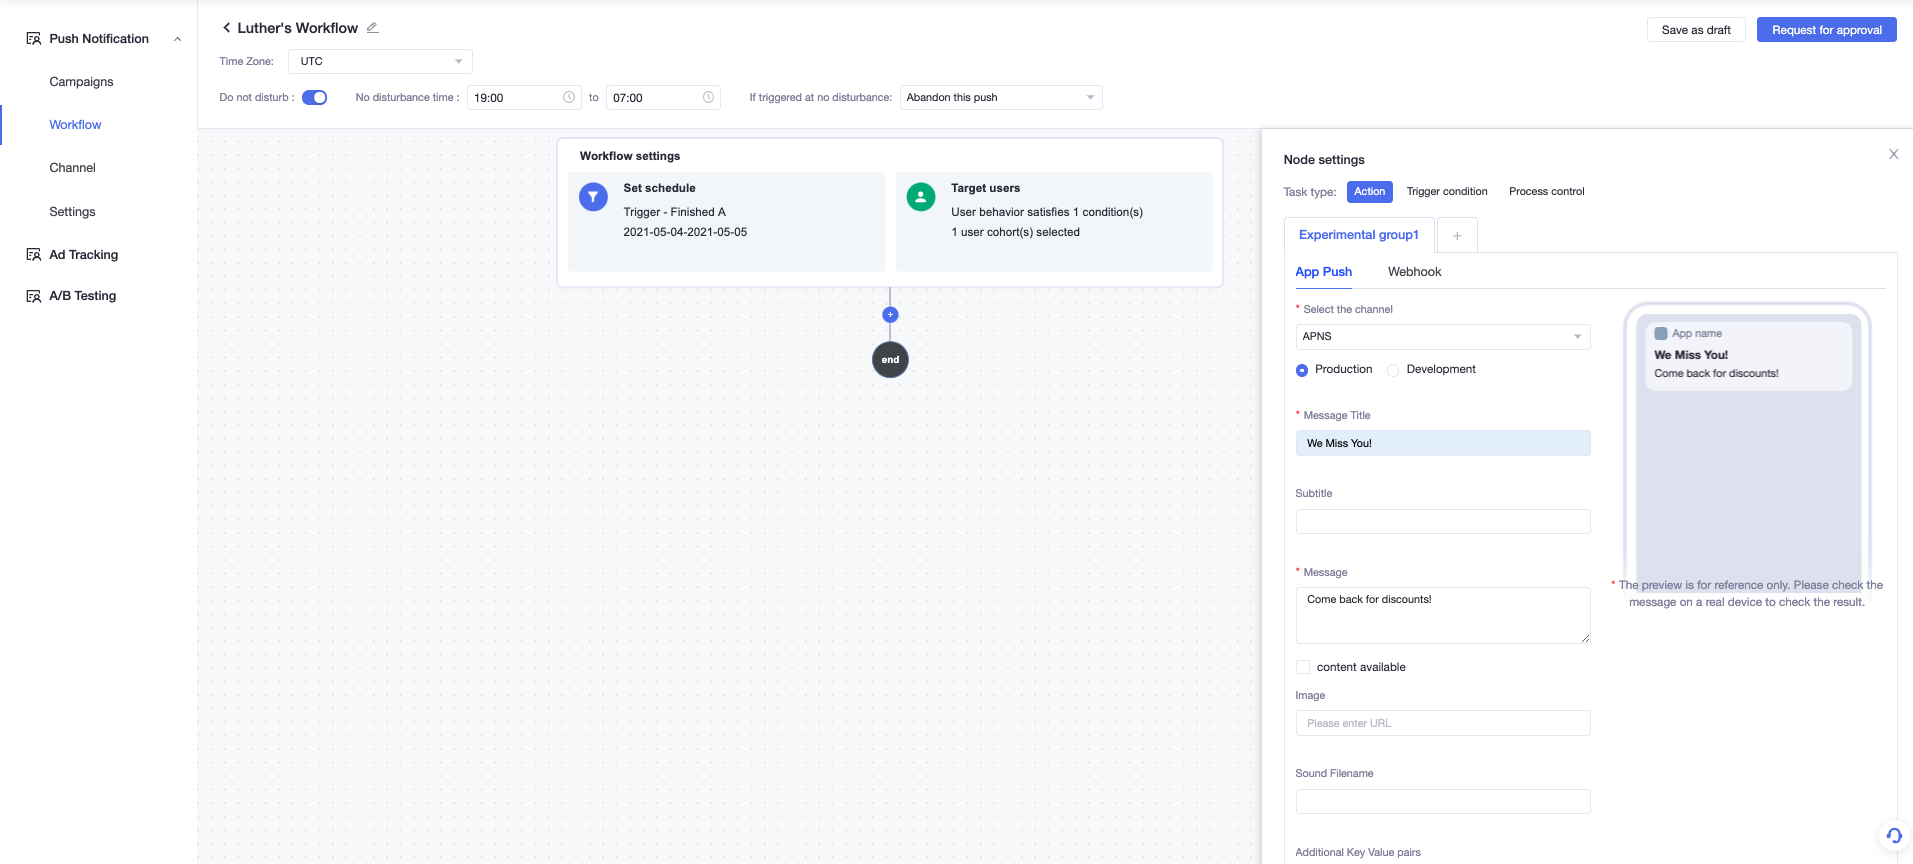Check the content available checkbox

pos(1303,667)
